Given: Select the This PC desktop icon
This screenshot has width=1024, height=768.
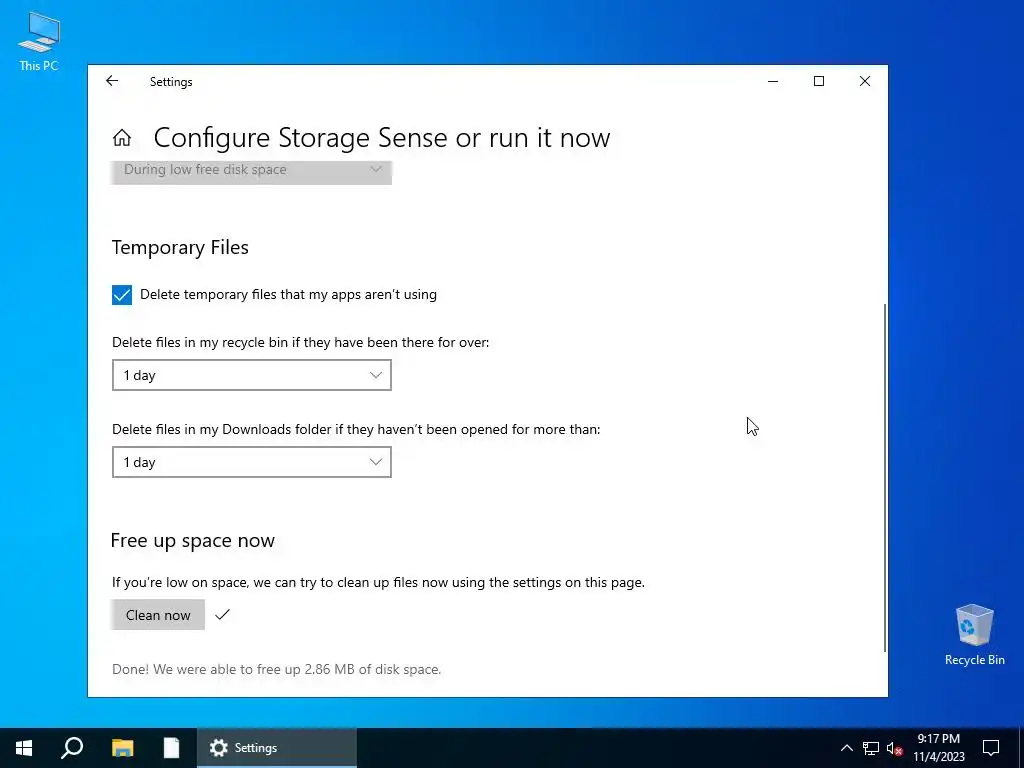Looking at the screenshot, I should pyautogui.click(x=39, y=42).
